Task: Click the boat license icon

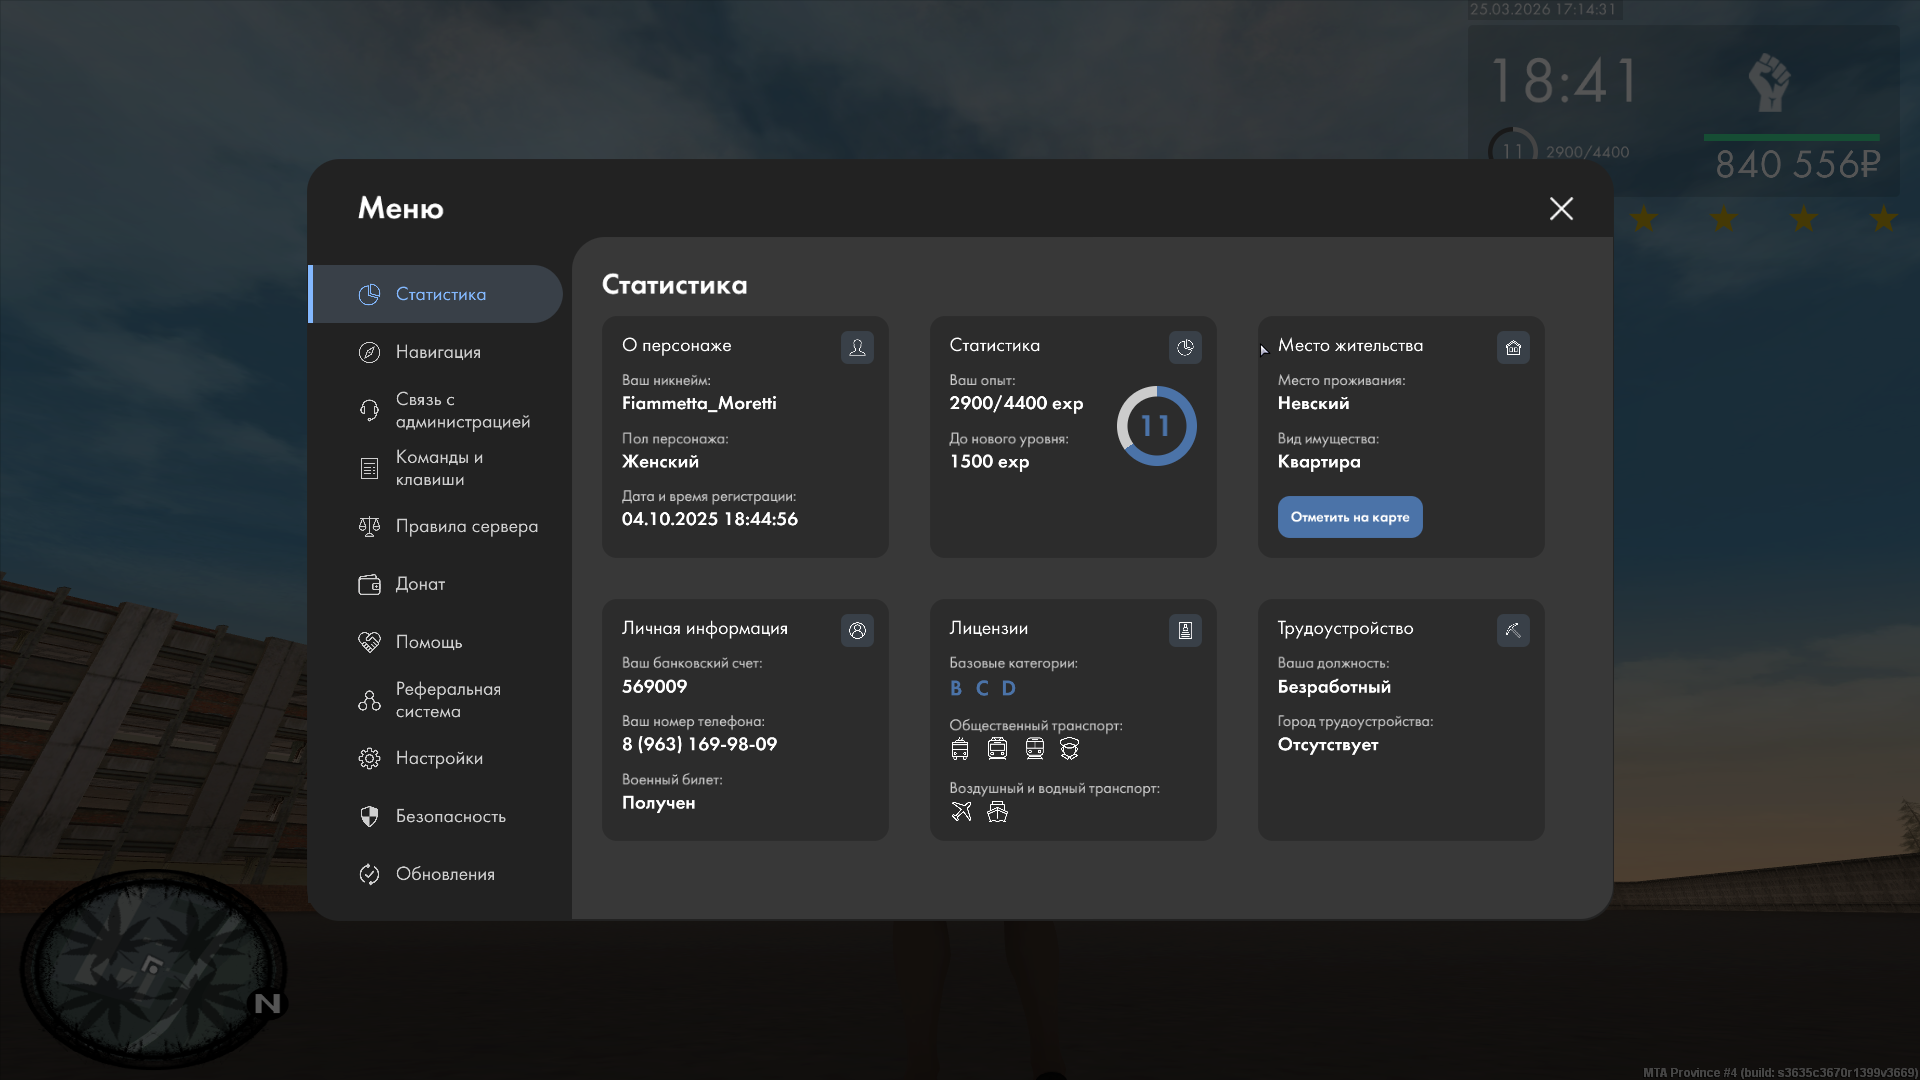Action: tap(997, 812)
